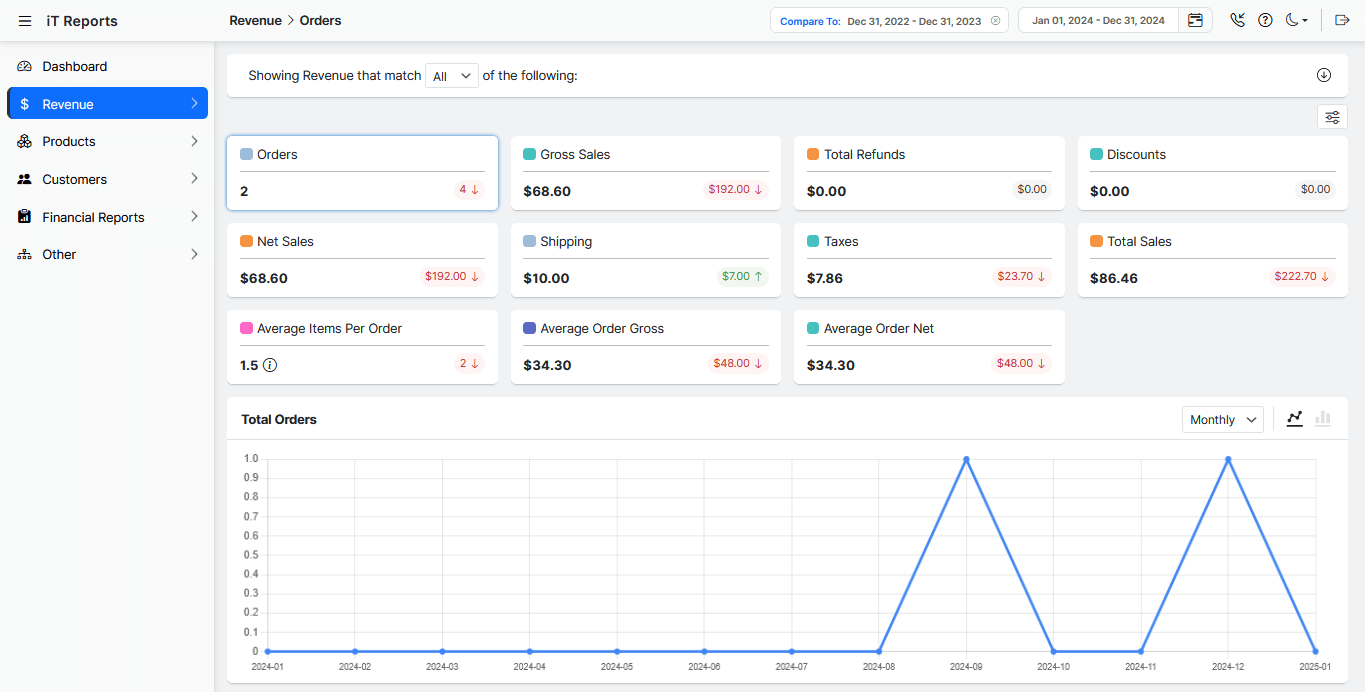This screenshot has height=692, width=1365.
Task: Clear the Compare To date range
Action: (x=995, y=21)
